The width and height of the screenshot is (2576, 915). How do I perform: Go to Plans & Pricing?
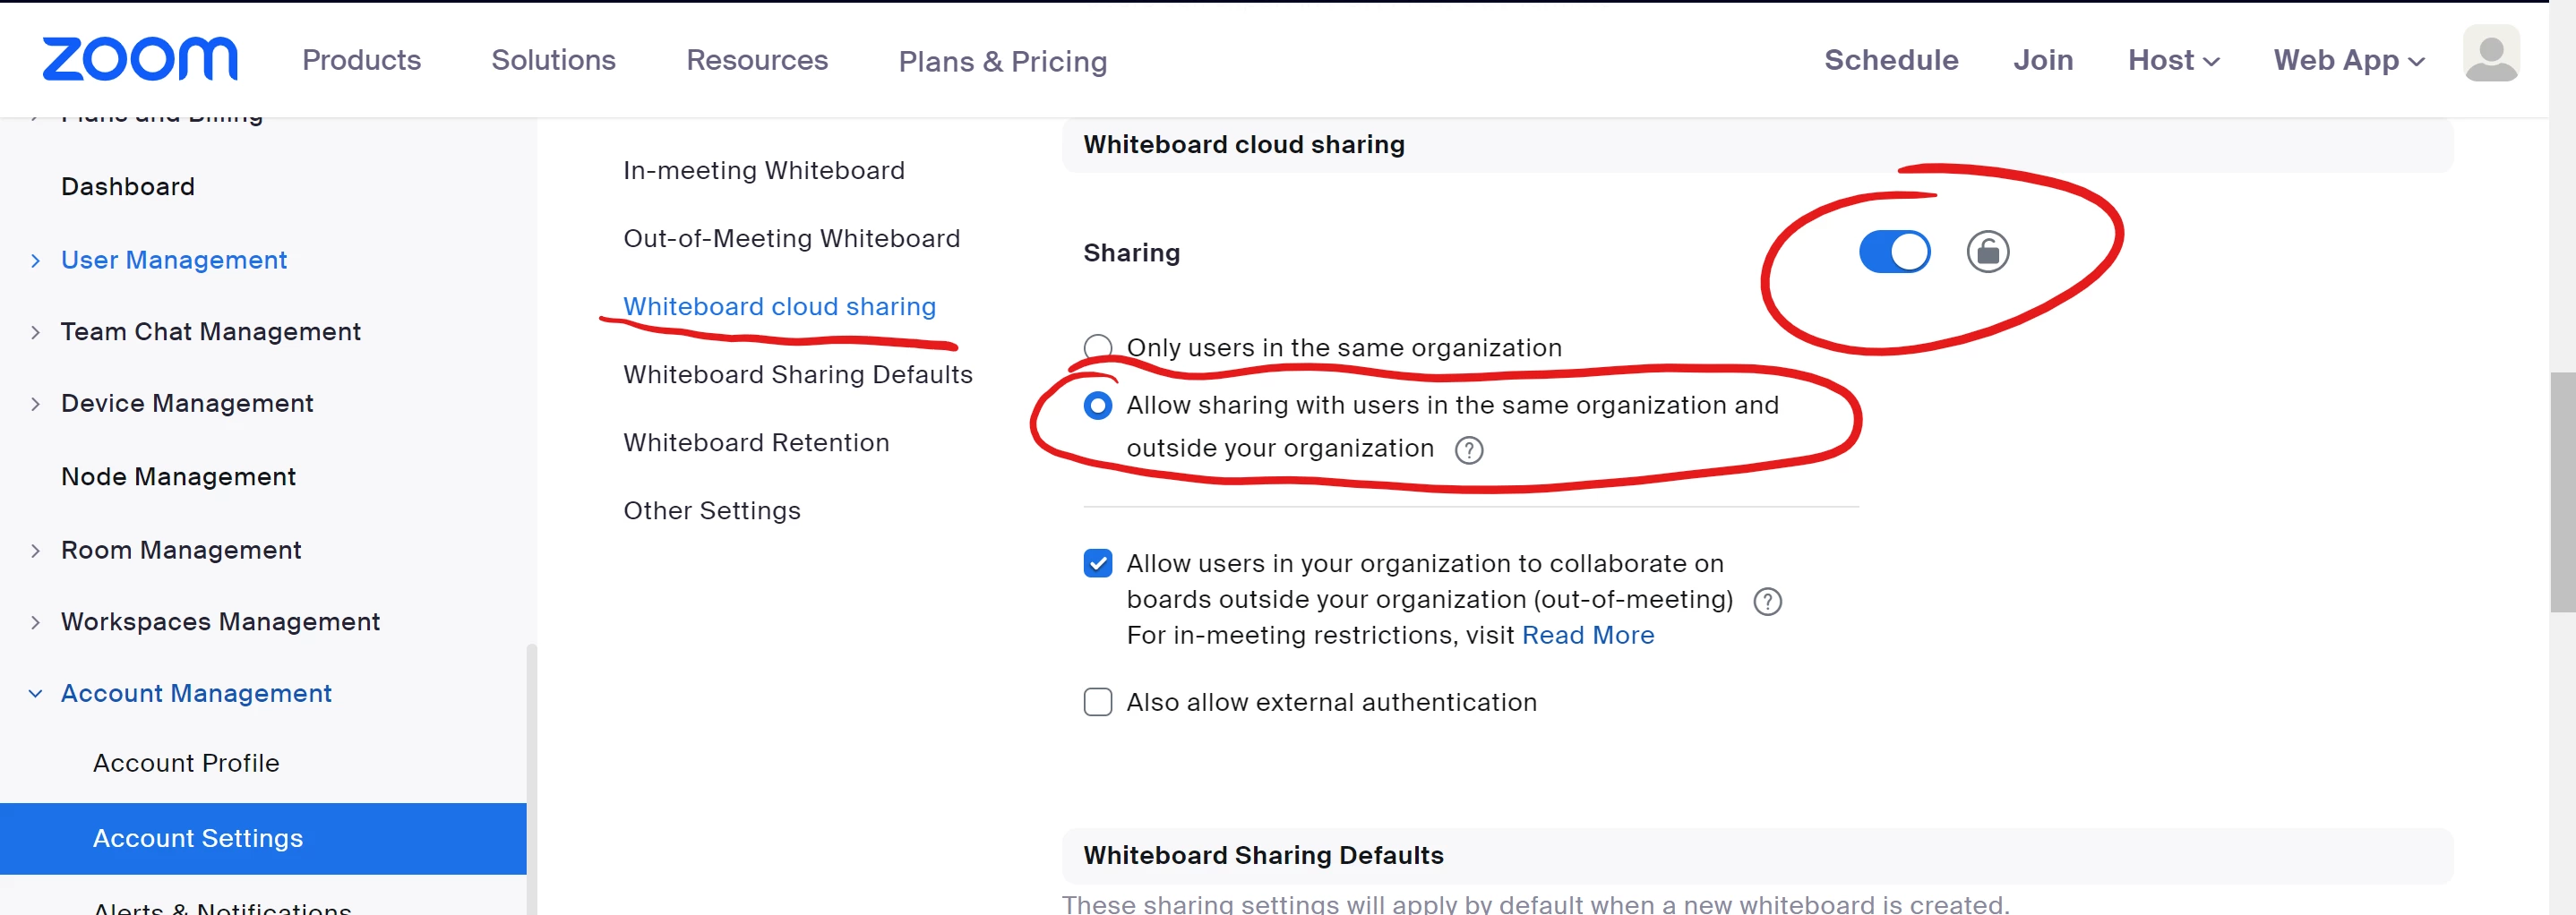(1002, 62)
